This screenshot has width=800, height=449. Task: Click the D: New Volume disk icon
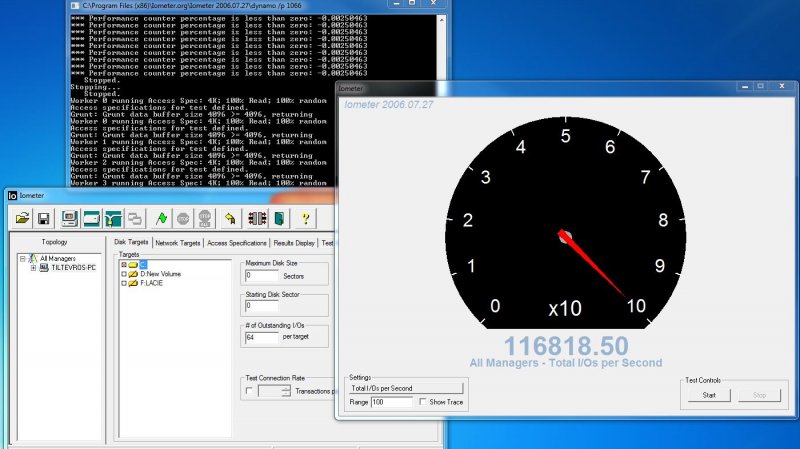(x=133, y=274)
